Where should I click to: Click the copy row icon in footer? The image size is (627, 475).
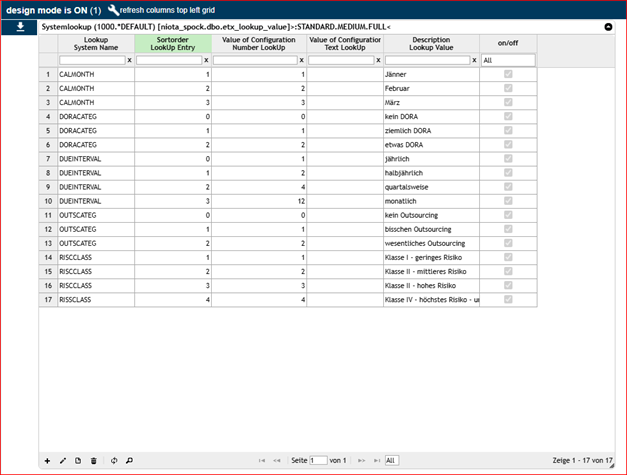[77, 460]
